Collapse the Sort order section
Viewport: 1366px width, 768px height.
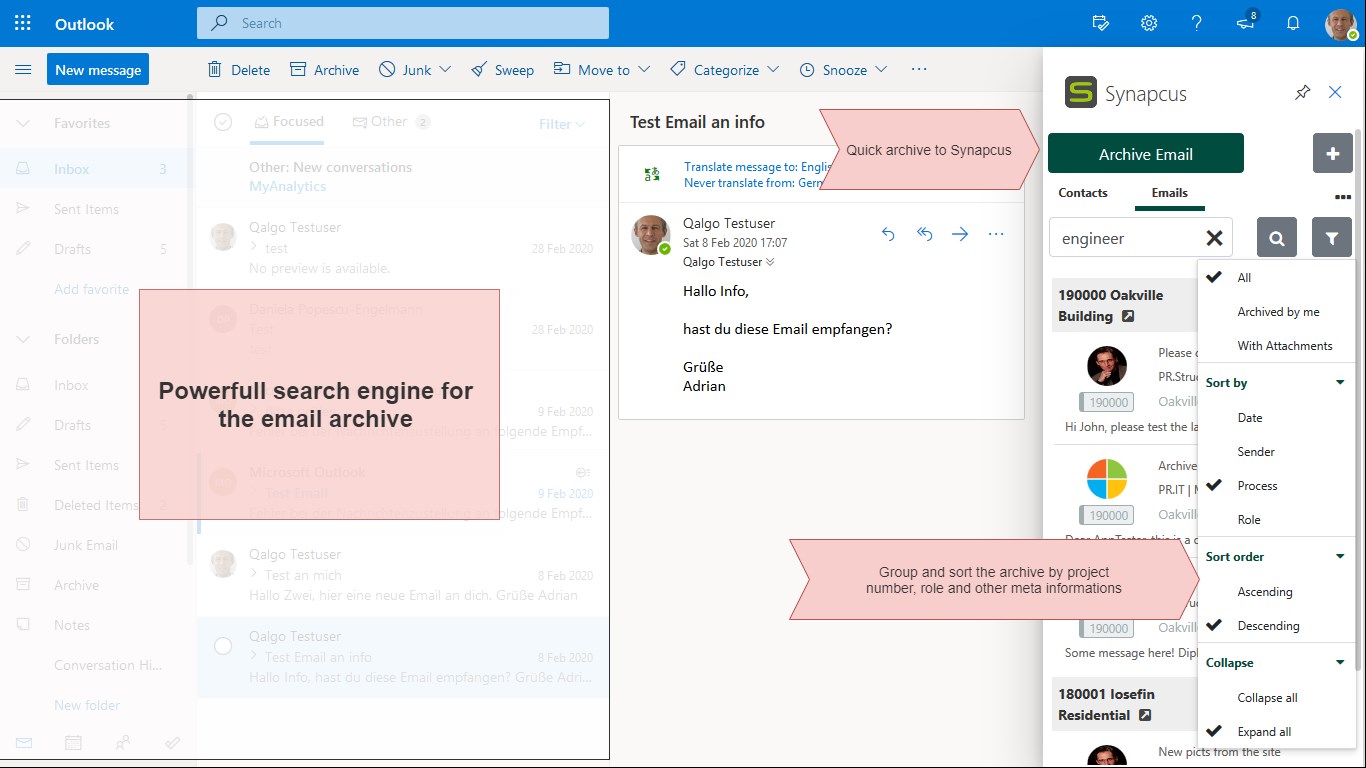1340,557
